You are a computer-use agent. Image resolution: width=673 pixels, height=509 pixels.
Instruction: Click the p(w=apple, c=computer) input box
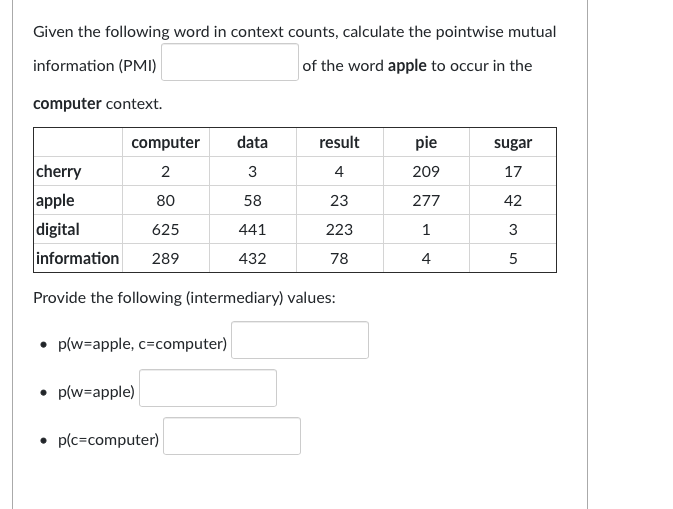click(300, 340)
